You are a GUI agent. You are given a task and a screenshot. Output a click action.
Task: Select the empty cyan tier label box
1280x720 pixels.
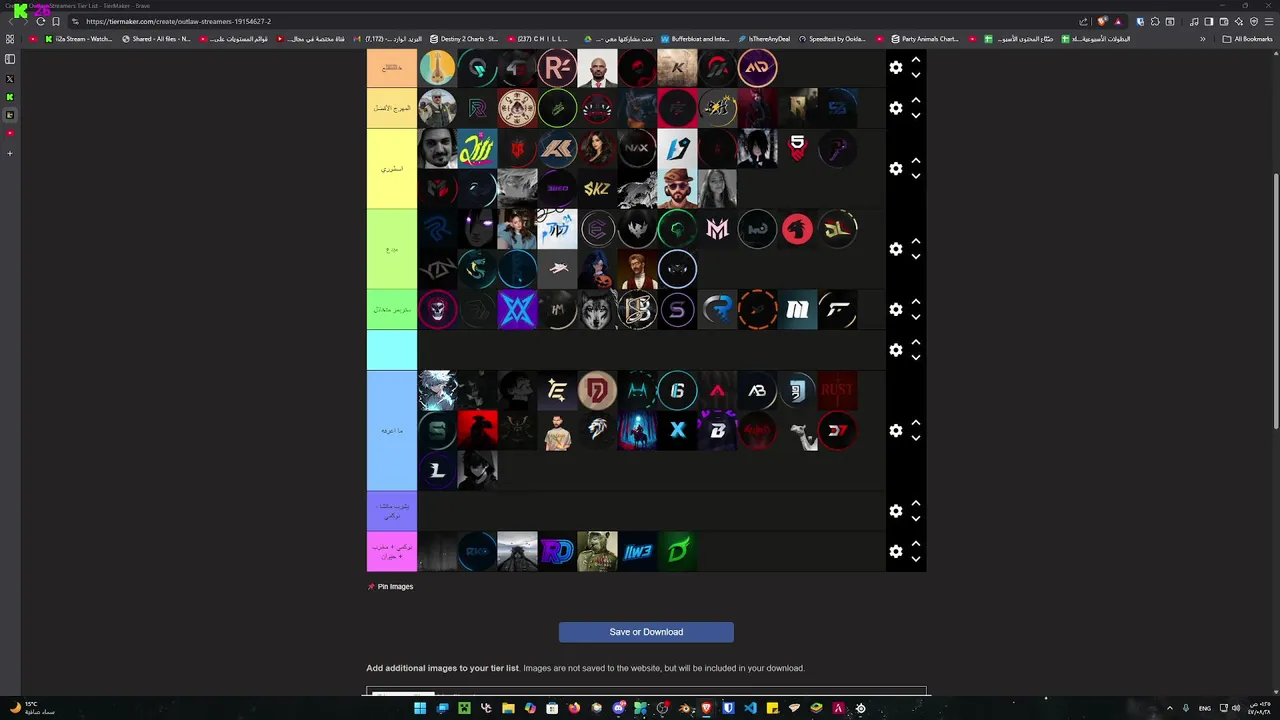coord(392,350)
